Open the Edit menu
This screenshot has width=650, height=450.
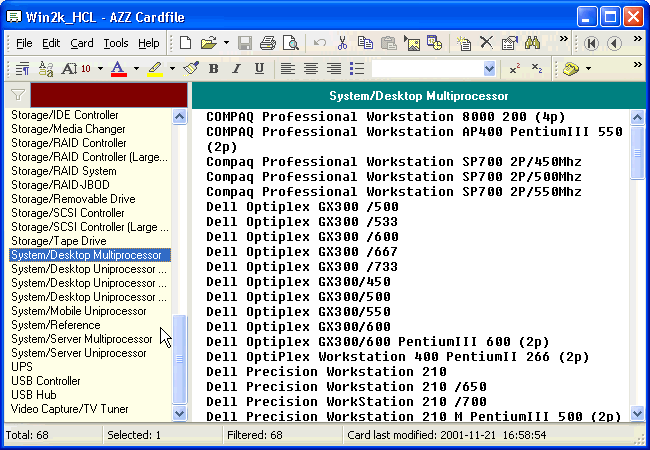(x=51, y=43)
